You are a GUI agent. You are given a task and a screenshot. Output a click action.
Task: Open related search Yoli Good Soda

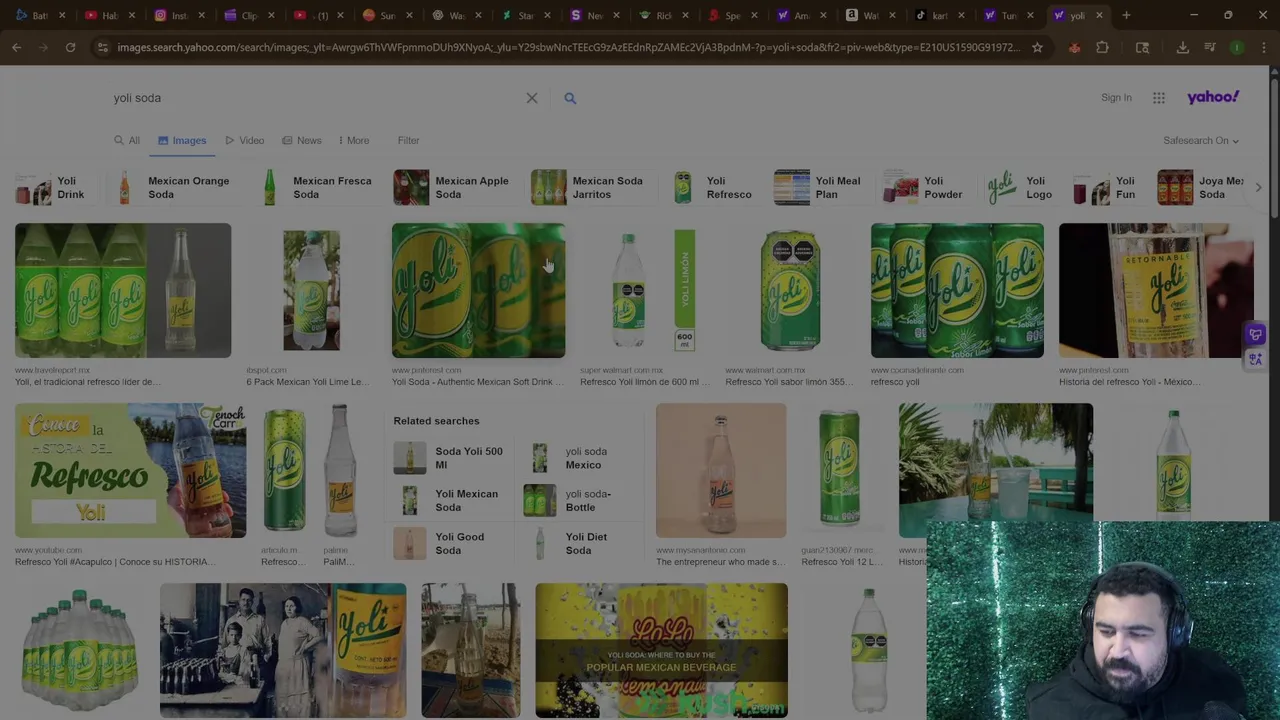click(451, 543)
